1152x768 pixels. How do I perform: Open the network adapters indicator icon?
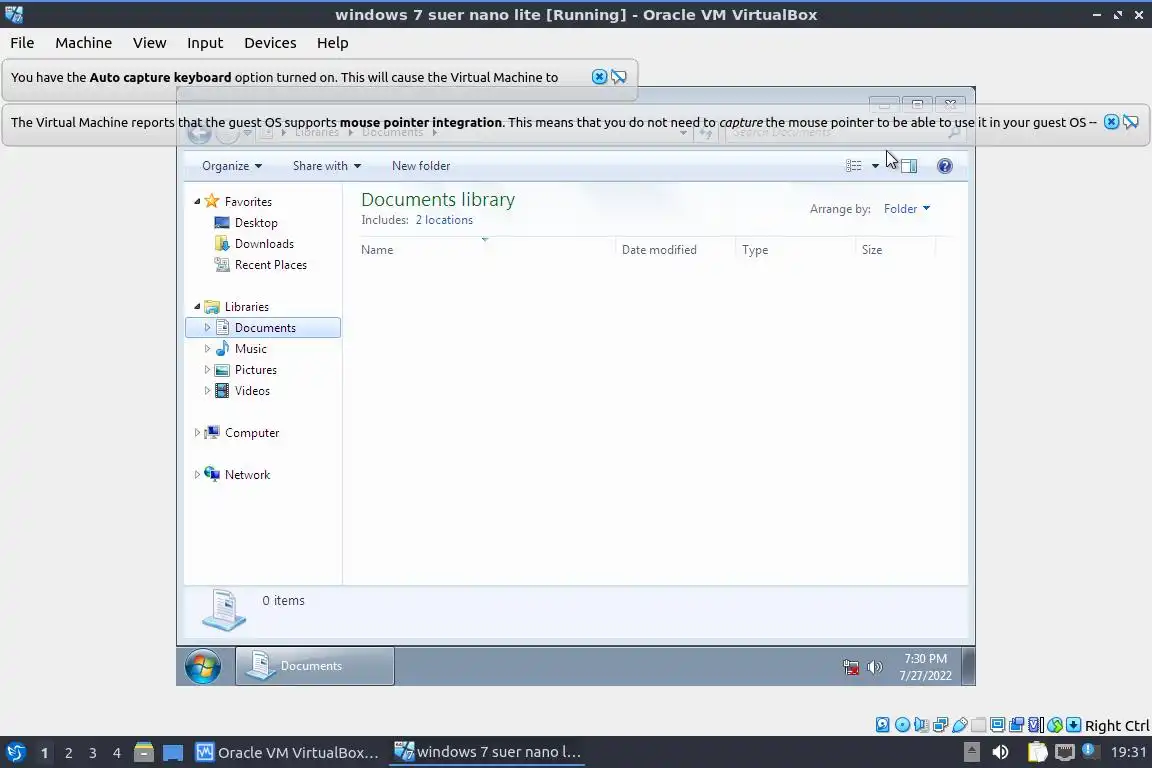(940, 725)
